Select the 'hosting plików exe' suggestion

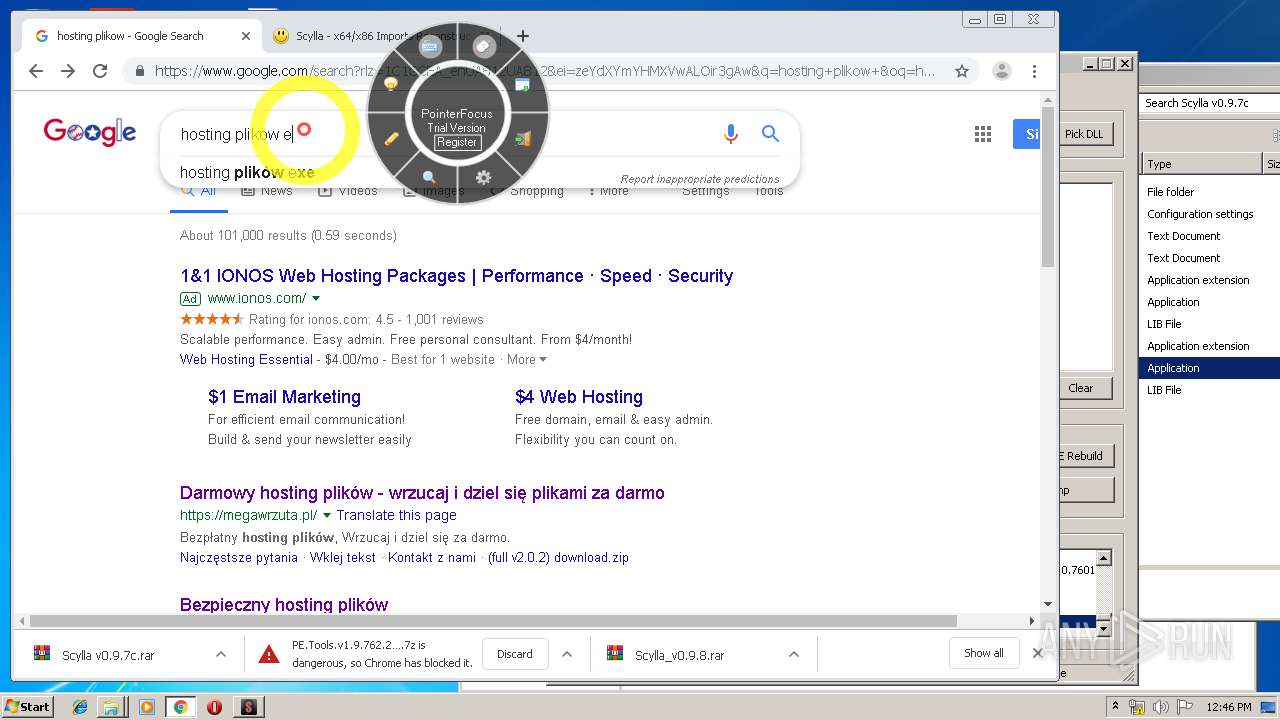click(x=247, y=172)
